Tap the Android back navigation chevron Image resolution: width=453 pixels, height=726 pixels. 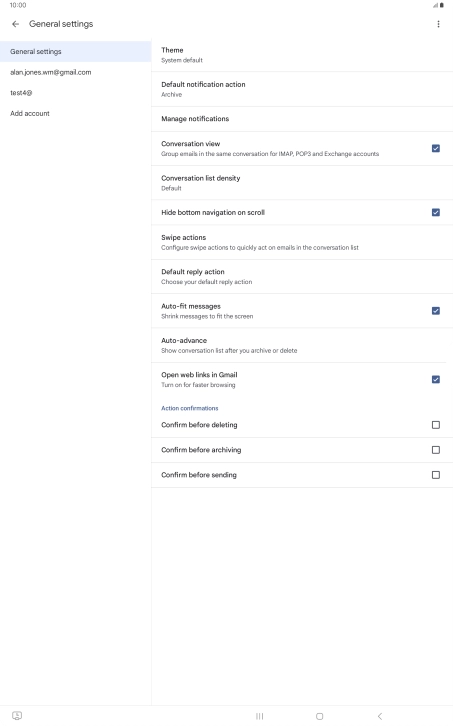pos(379,716)
